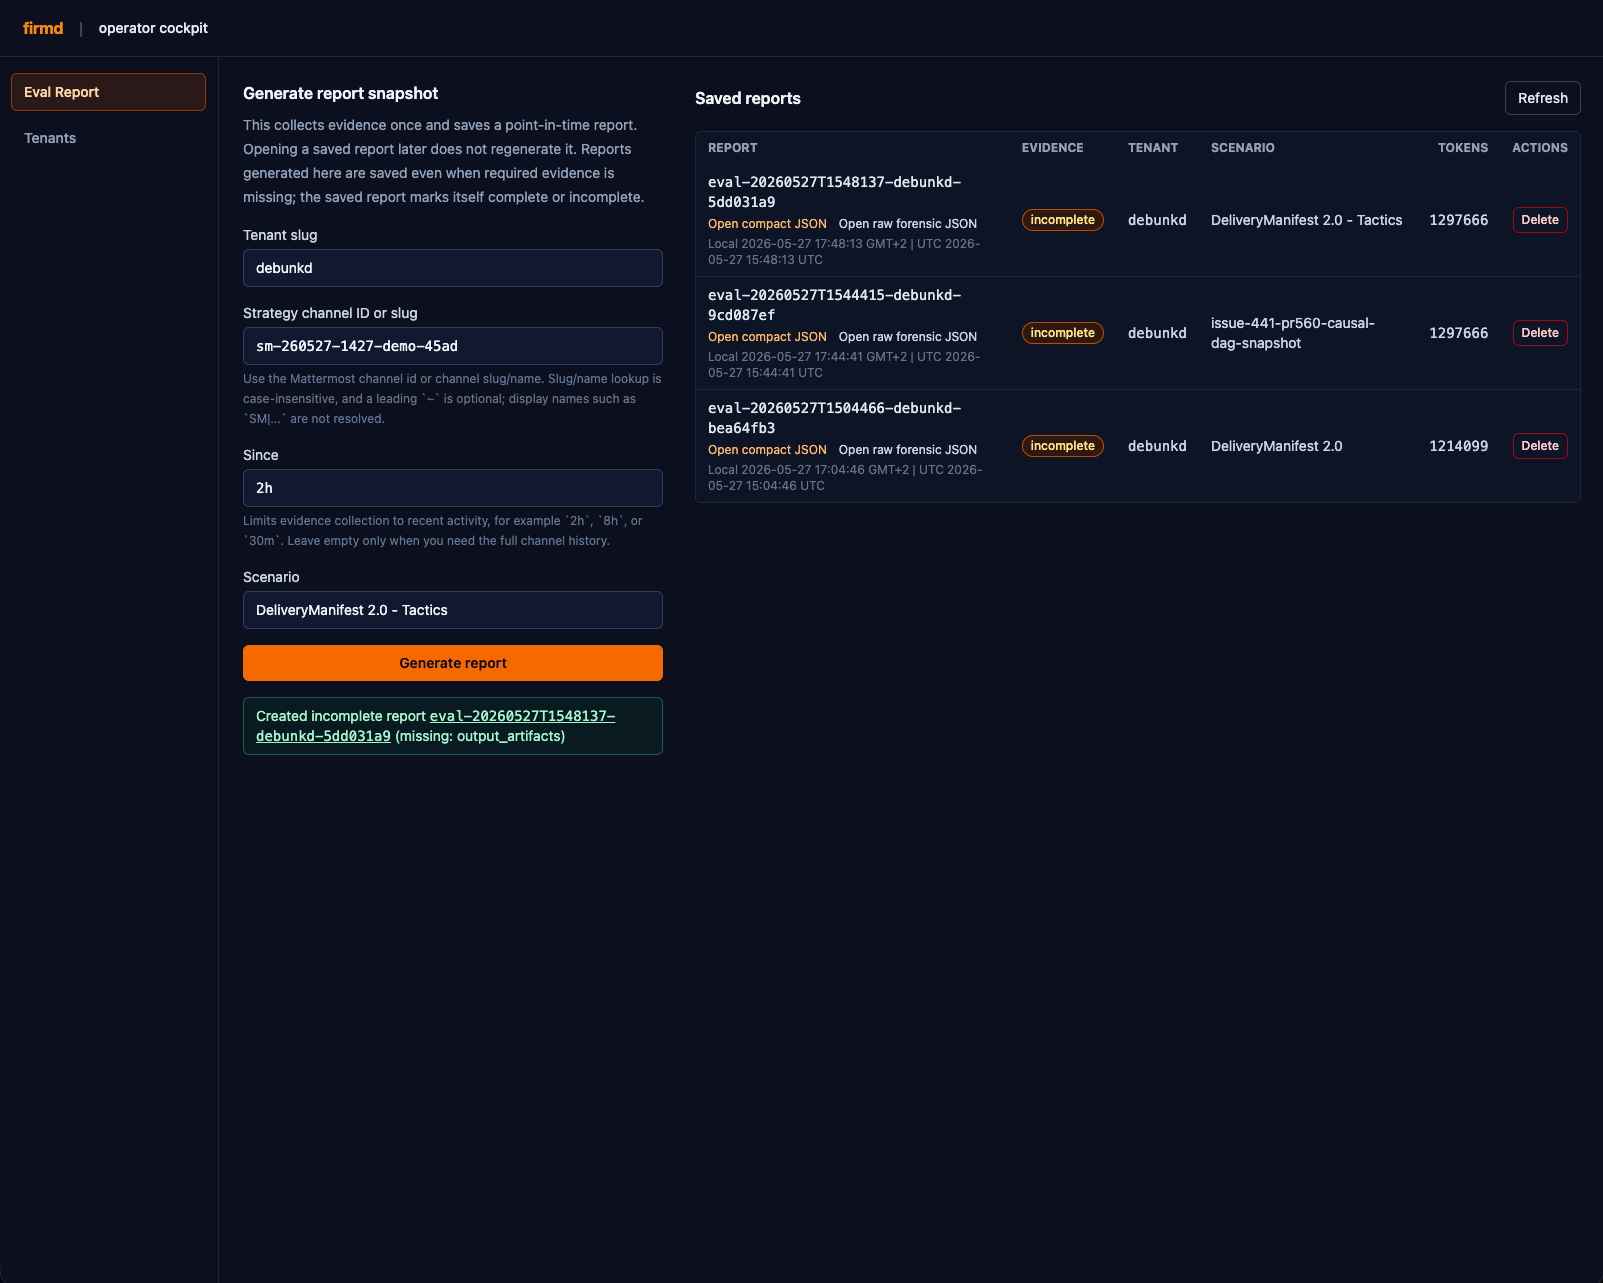Click the Refresh button

coord(1542,98)
